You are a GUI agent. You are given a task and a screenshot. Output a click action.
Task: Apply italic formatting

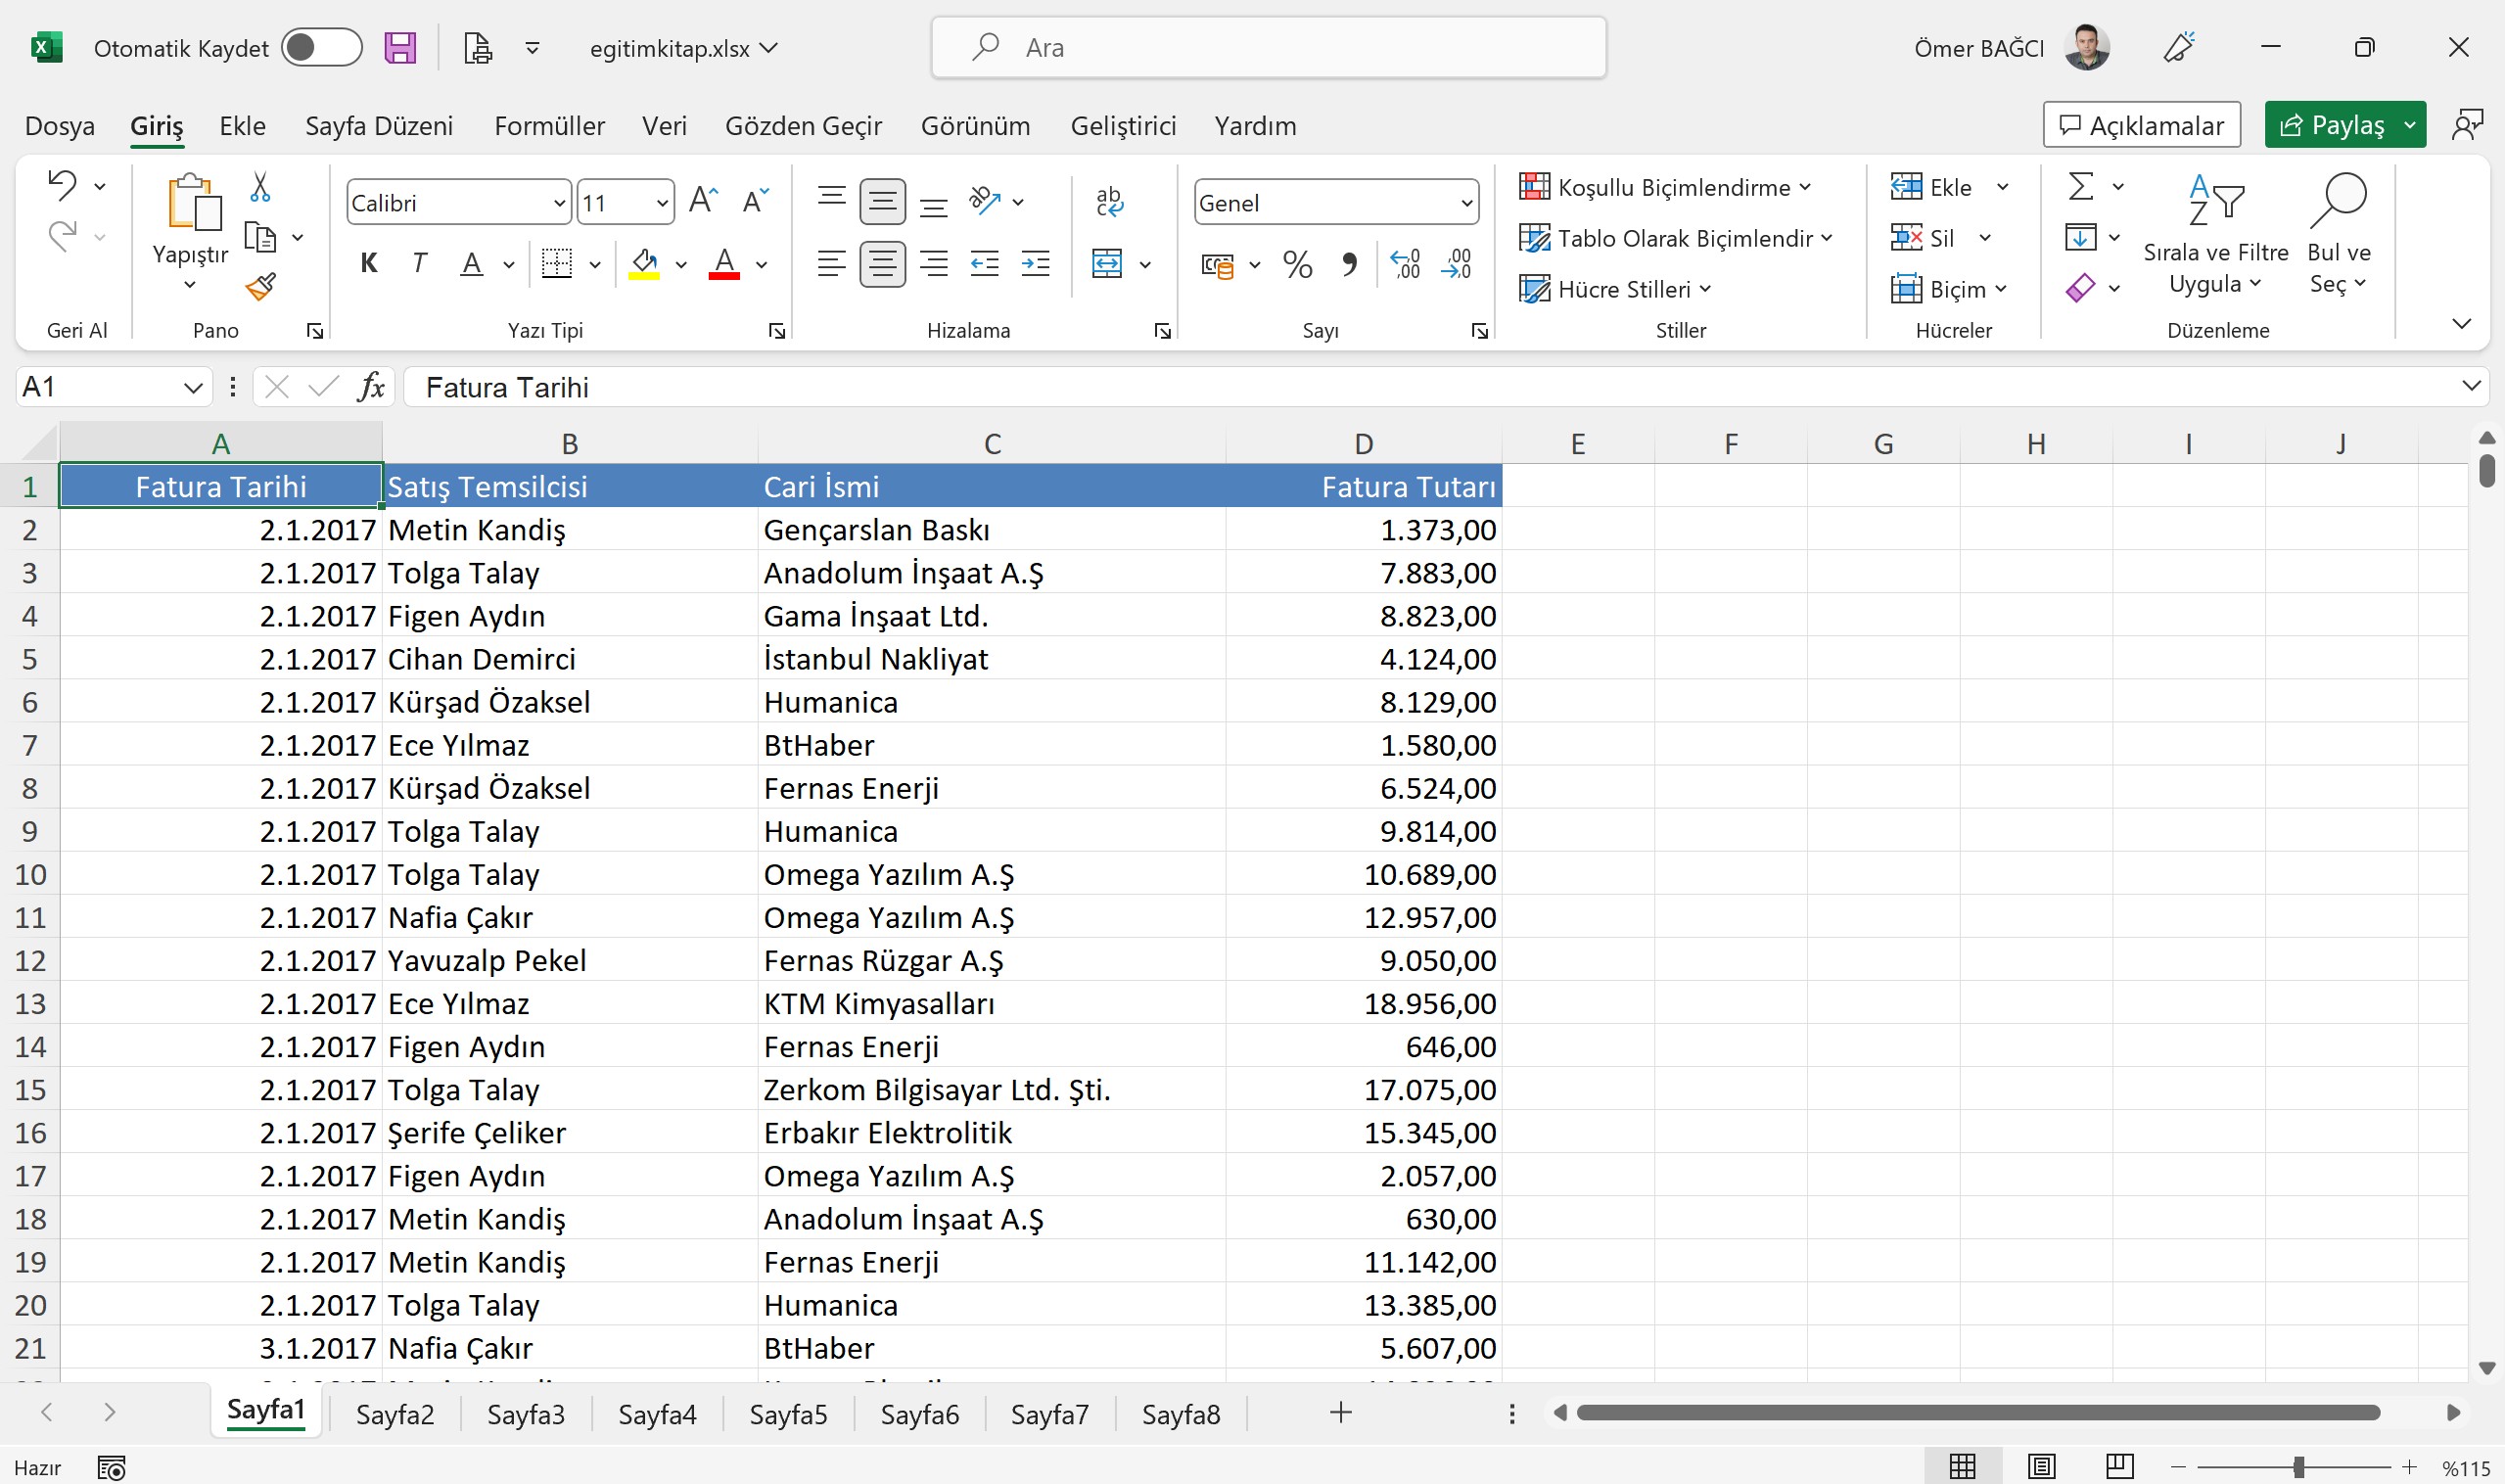[419, 263]
